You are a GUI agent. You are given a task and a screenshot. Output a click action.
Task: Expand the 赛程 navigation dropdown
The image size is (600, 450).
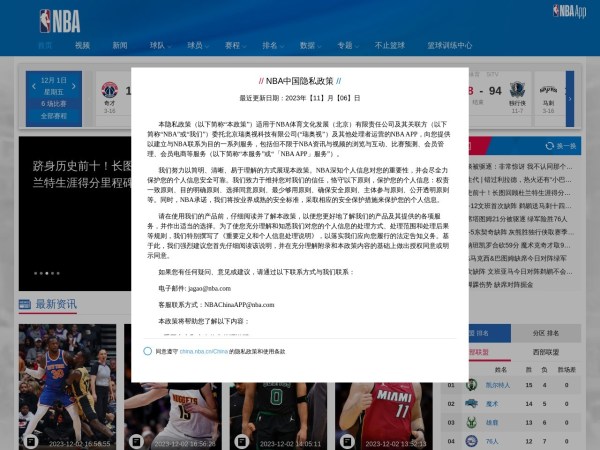tap(234, 45)
